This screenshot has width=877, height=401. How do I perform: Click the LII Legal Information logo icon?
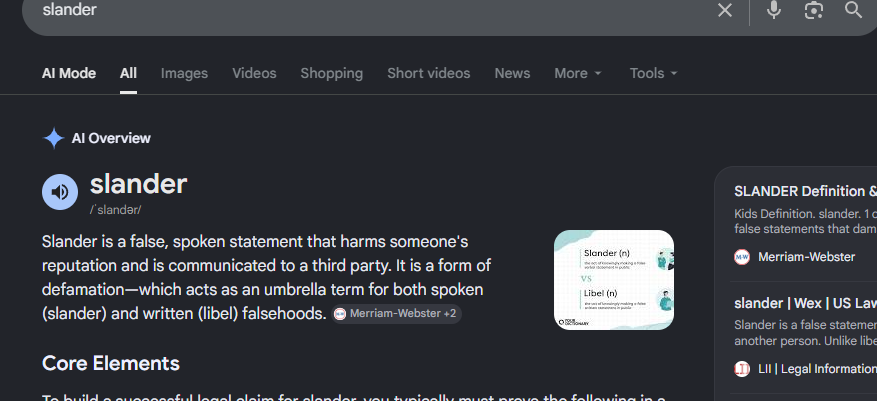coord(742,369)
